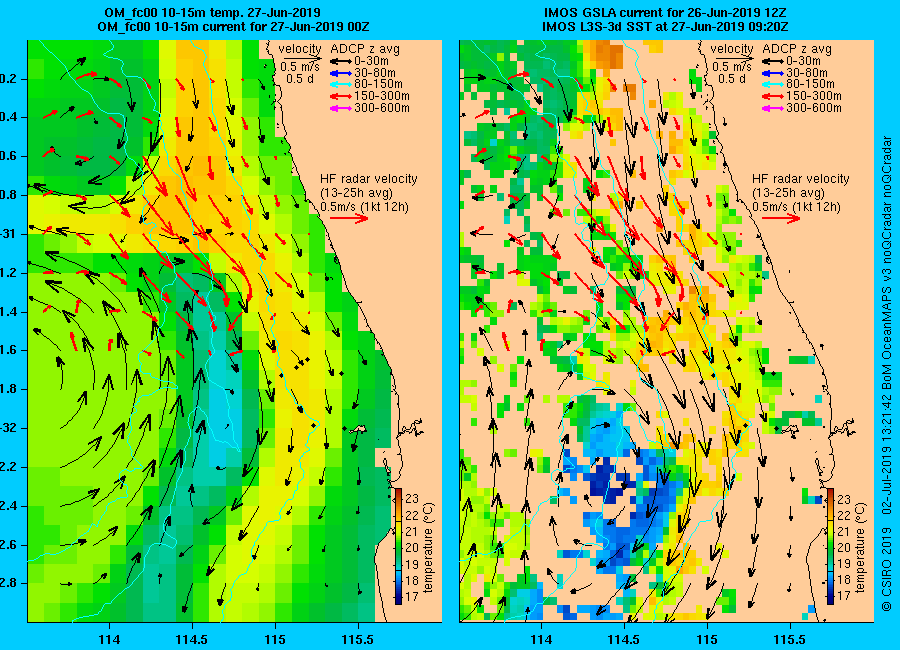The image size is (900, 650).
Task: Click '(13-25h avg)' text on OM_fc00 map
Action: [x=356, y=193]
